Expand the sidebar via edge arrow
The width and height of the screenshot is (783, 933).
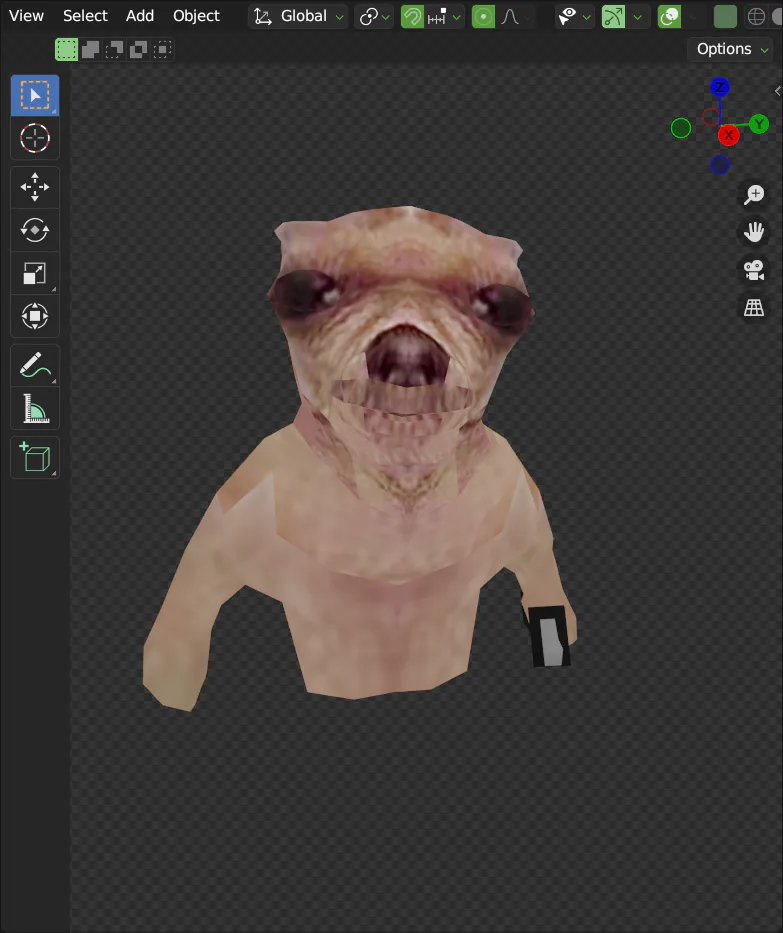click(777, 91)
